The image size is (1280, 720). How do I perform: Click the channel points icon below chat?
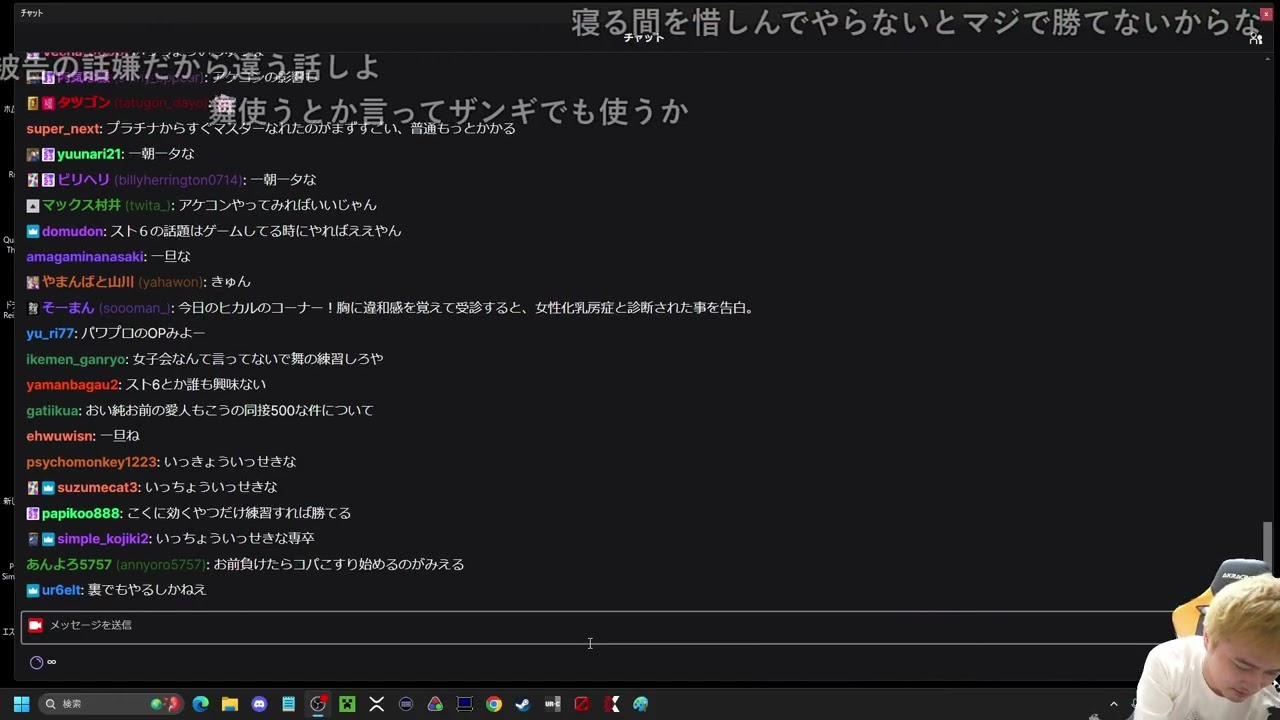(36, 662)
